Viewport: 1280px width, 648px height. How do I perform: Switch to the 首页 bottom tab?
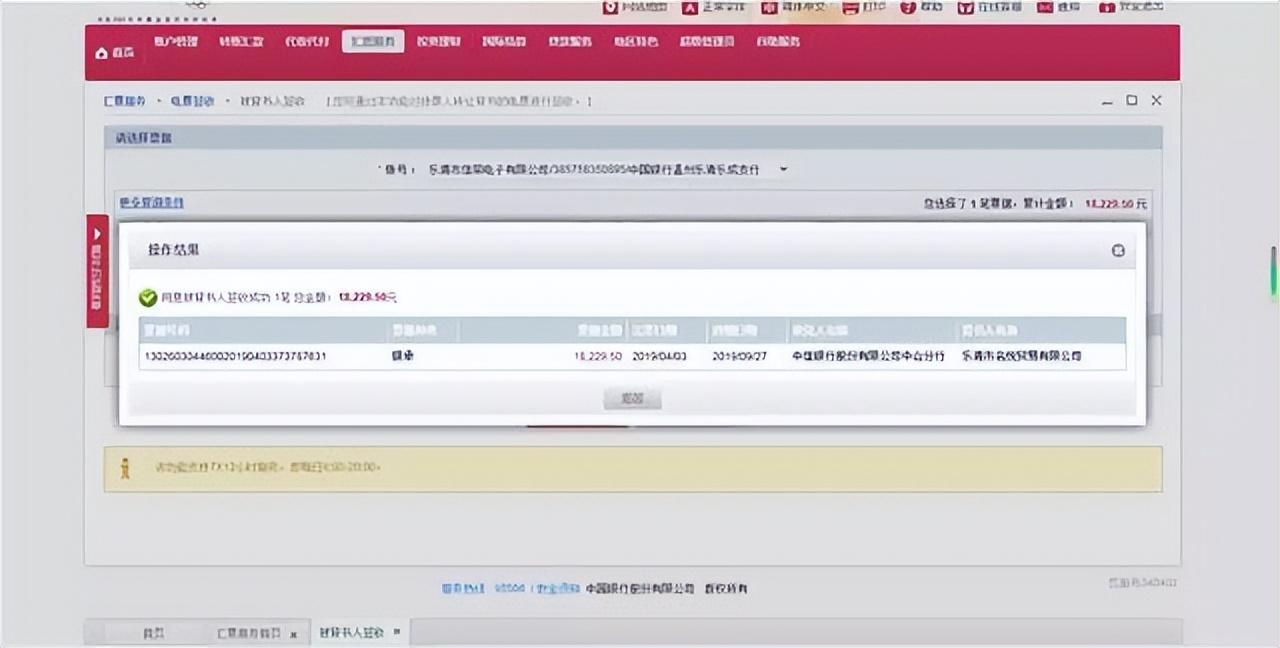(152, 634)
